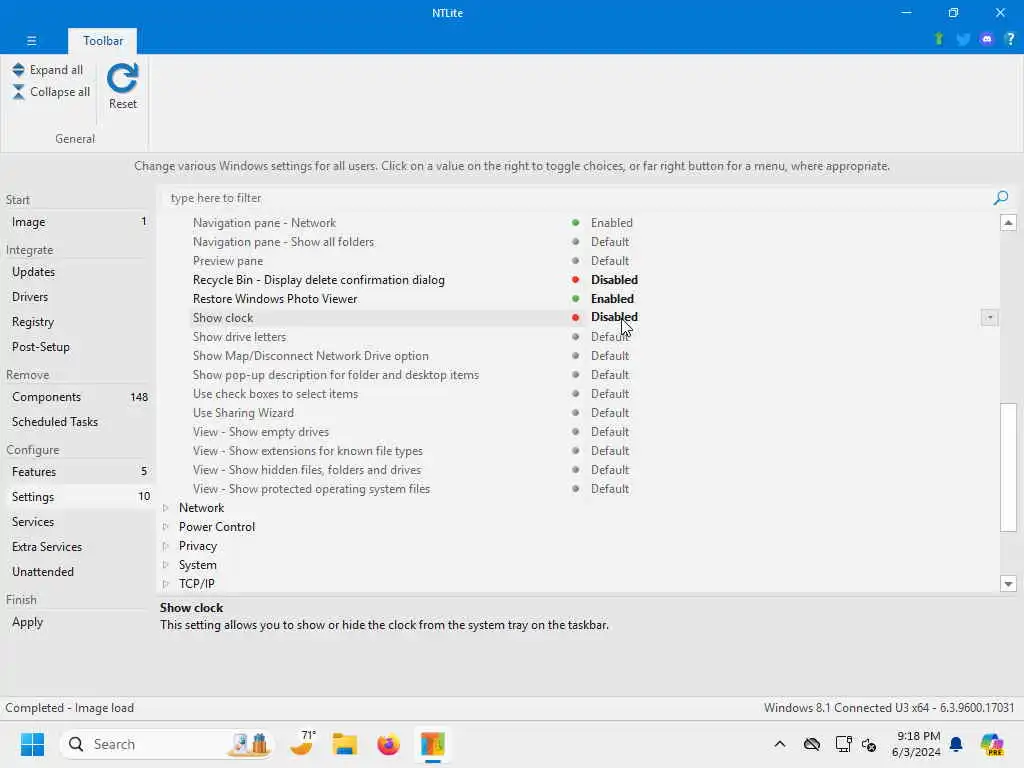Screen dimensions: 1024x768
Task: Toggle Show clock Disabled value
Action: tap(614, 317)
